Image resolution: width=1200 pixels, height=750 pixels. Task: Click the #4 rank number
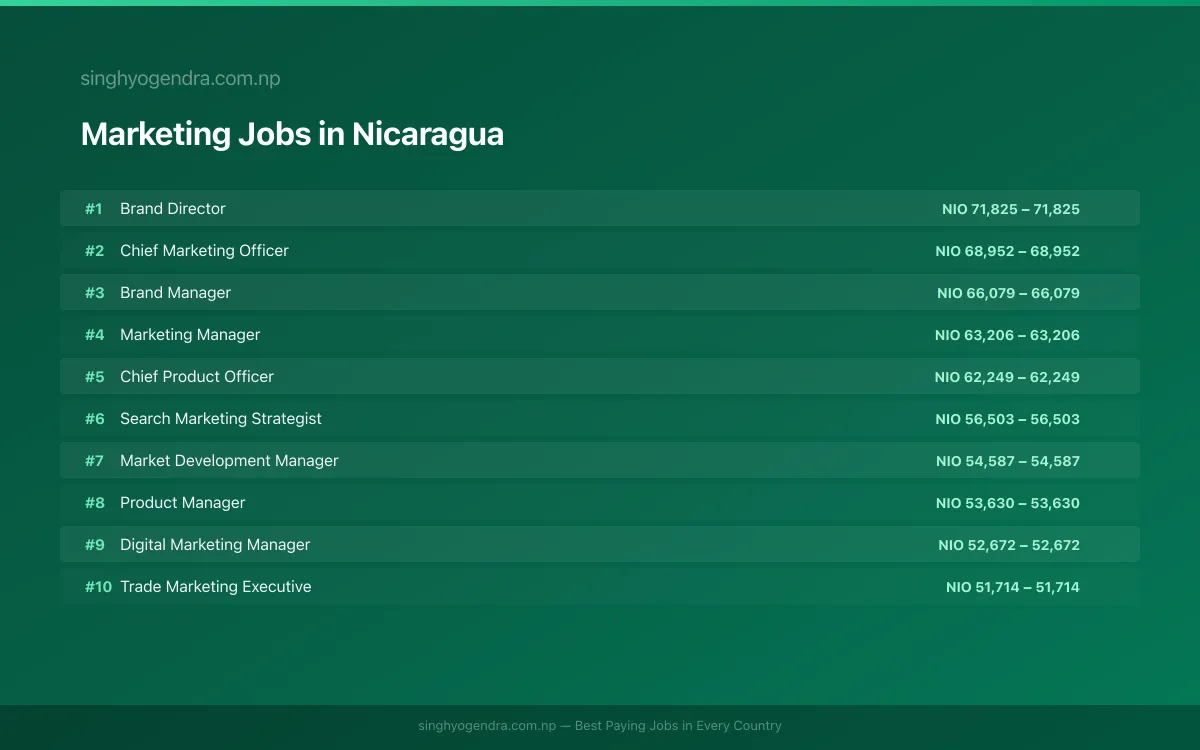(x=94, y=335)
